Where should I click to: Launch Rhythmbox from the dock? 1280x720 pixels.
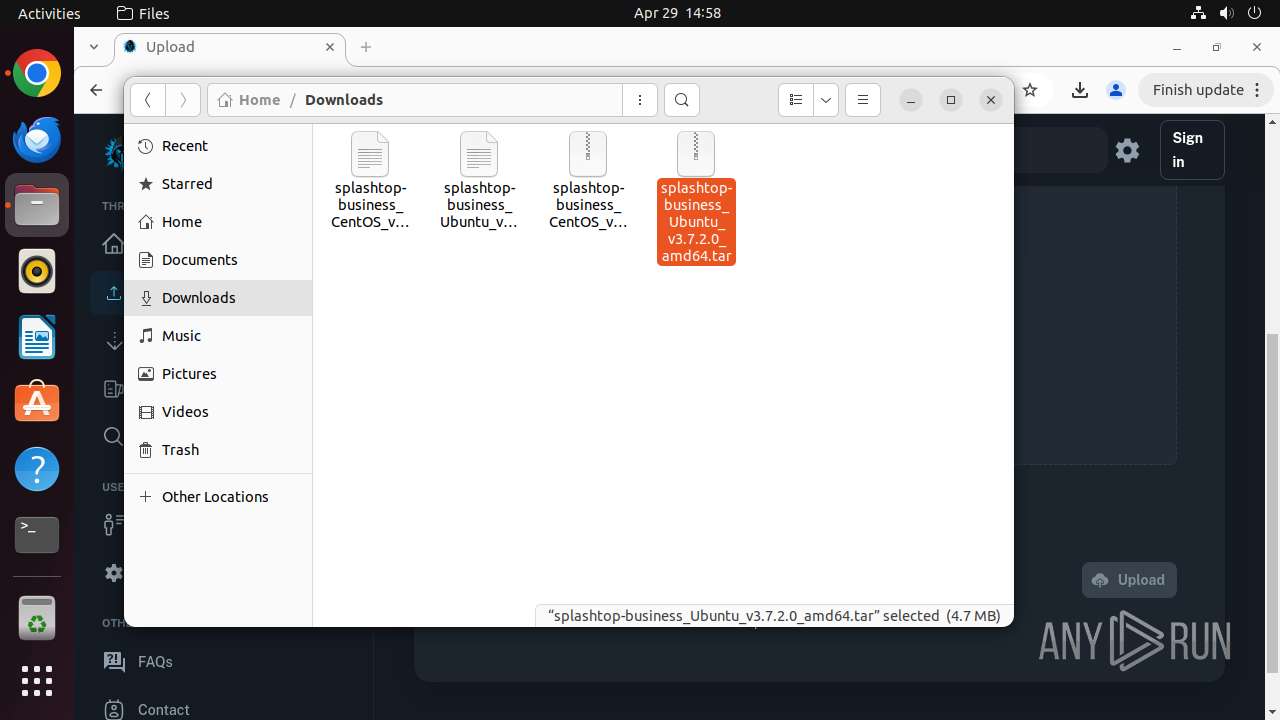click(x=37, y=271)
